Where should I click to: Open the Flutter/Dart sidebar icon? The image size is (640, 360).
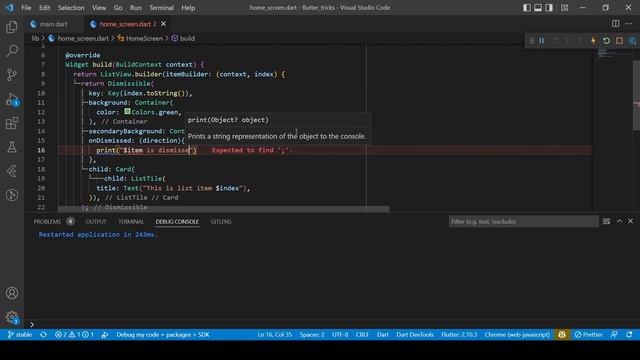12,171
